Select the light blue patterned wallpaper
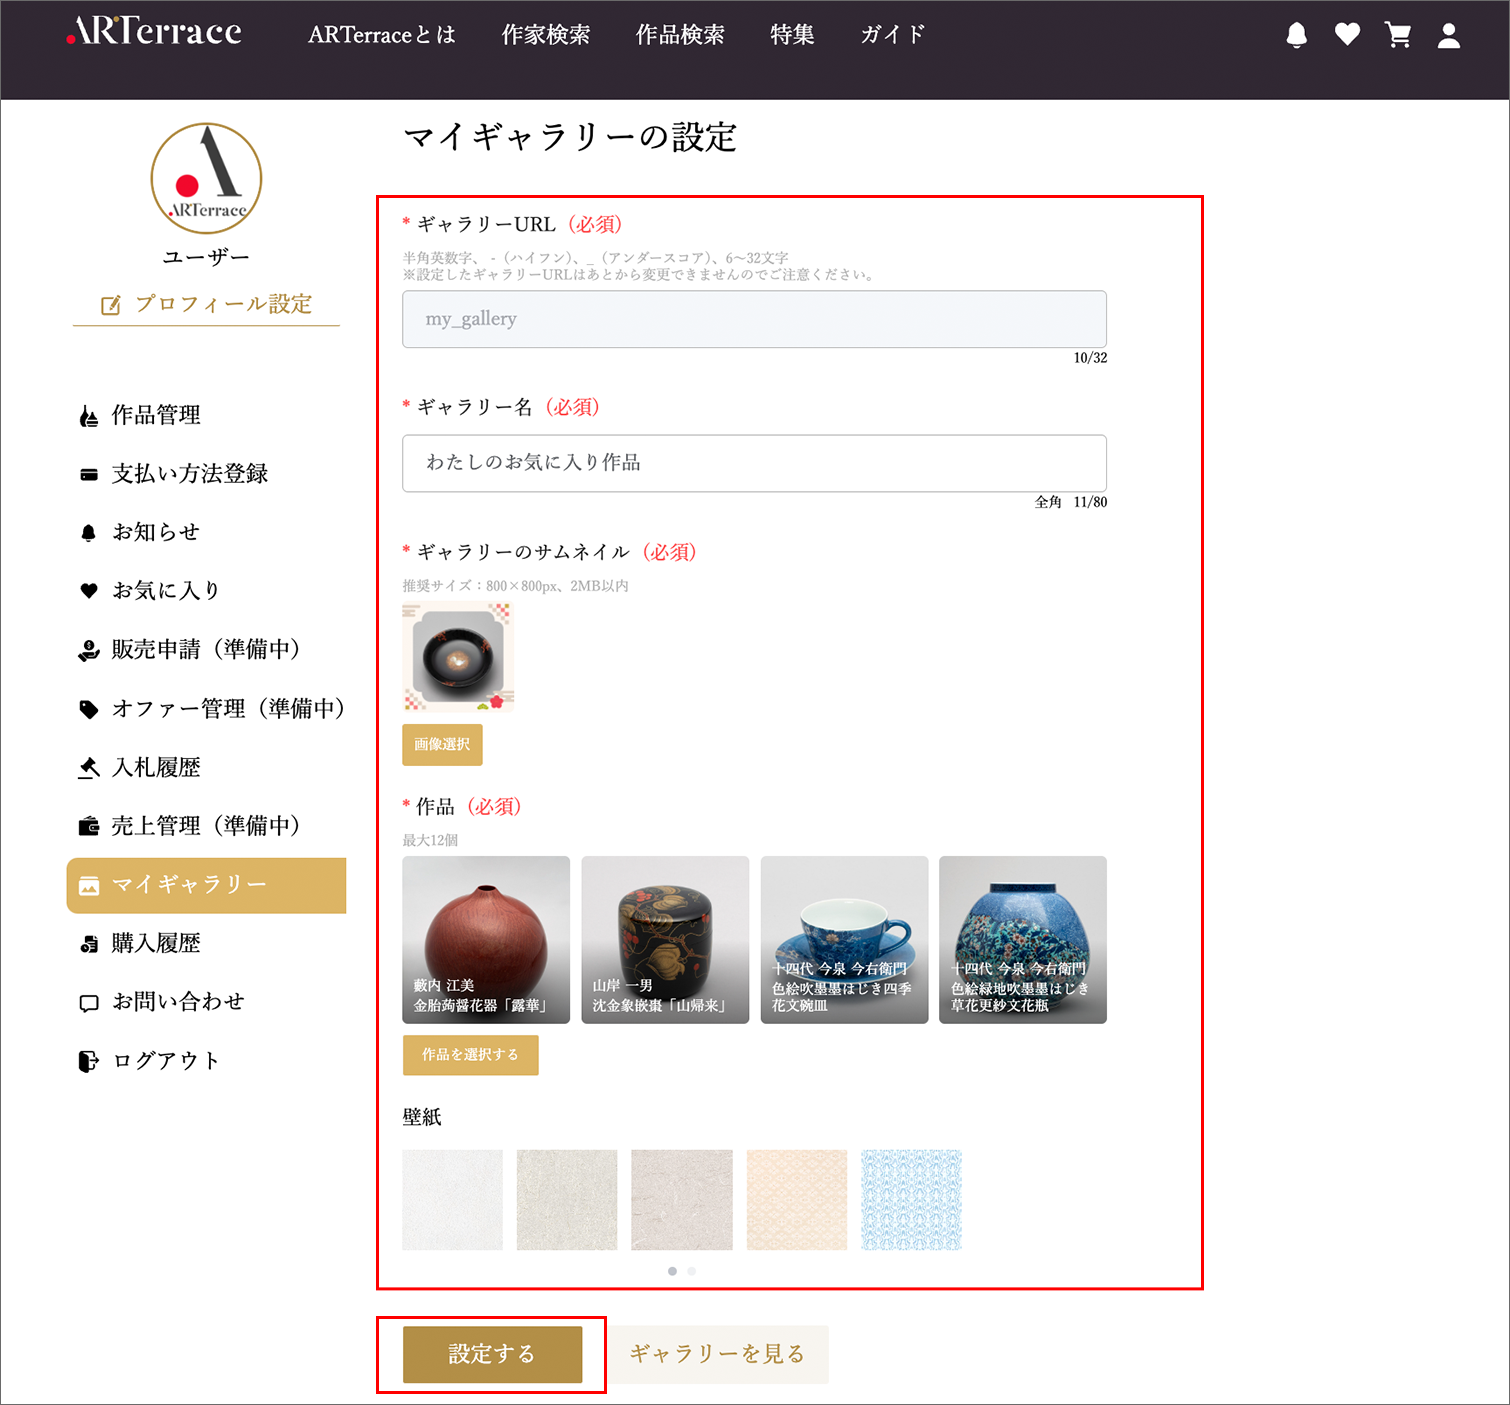This screenshot has height=1405, width=1510. 911,1200
